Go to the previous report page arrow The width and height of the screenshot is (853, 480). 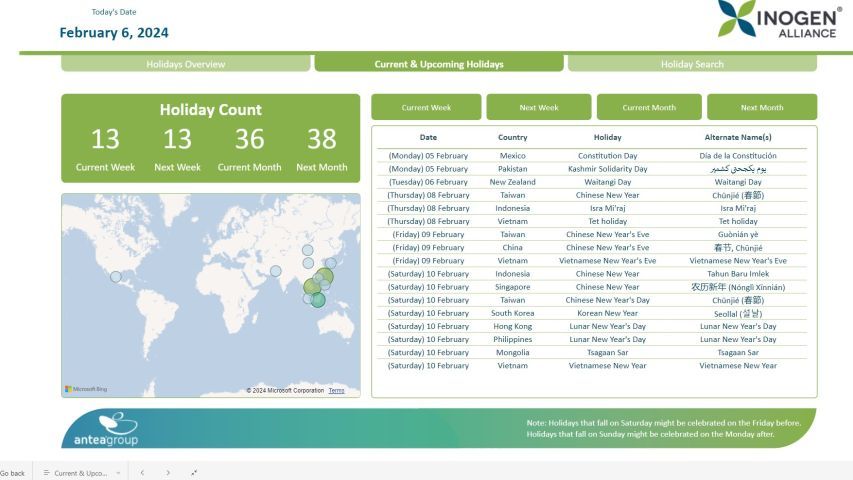pos(142,472)
